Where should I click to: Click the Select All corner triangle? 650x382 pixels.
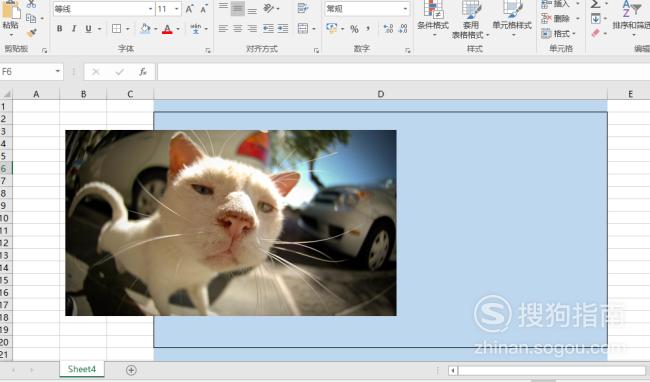[x=6, y=94]
